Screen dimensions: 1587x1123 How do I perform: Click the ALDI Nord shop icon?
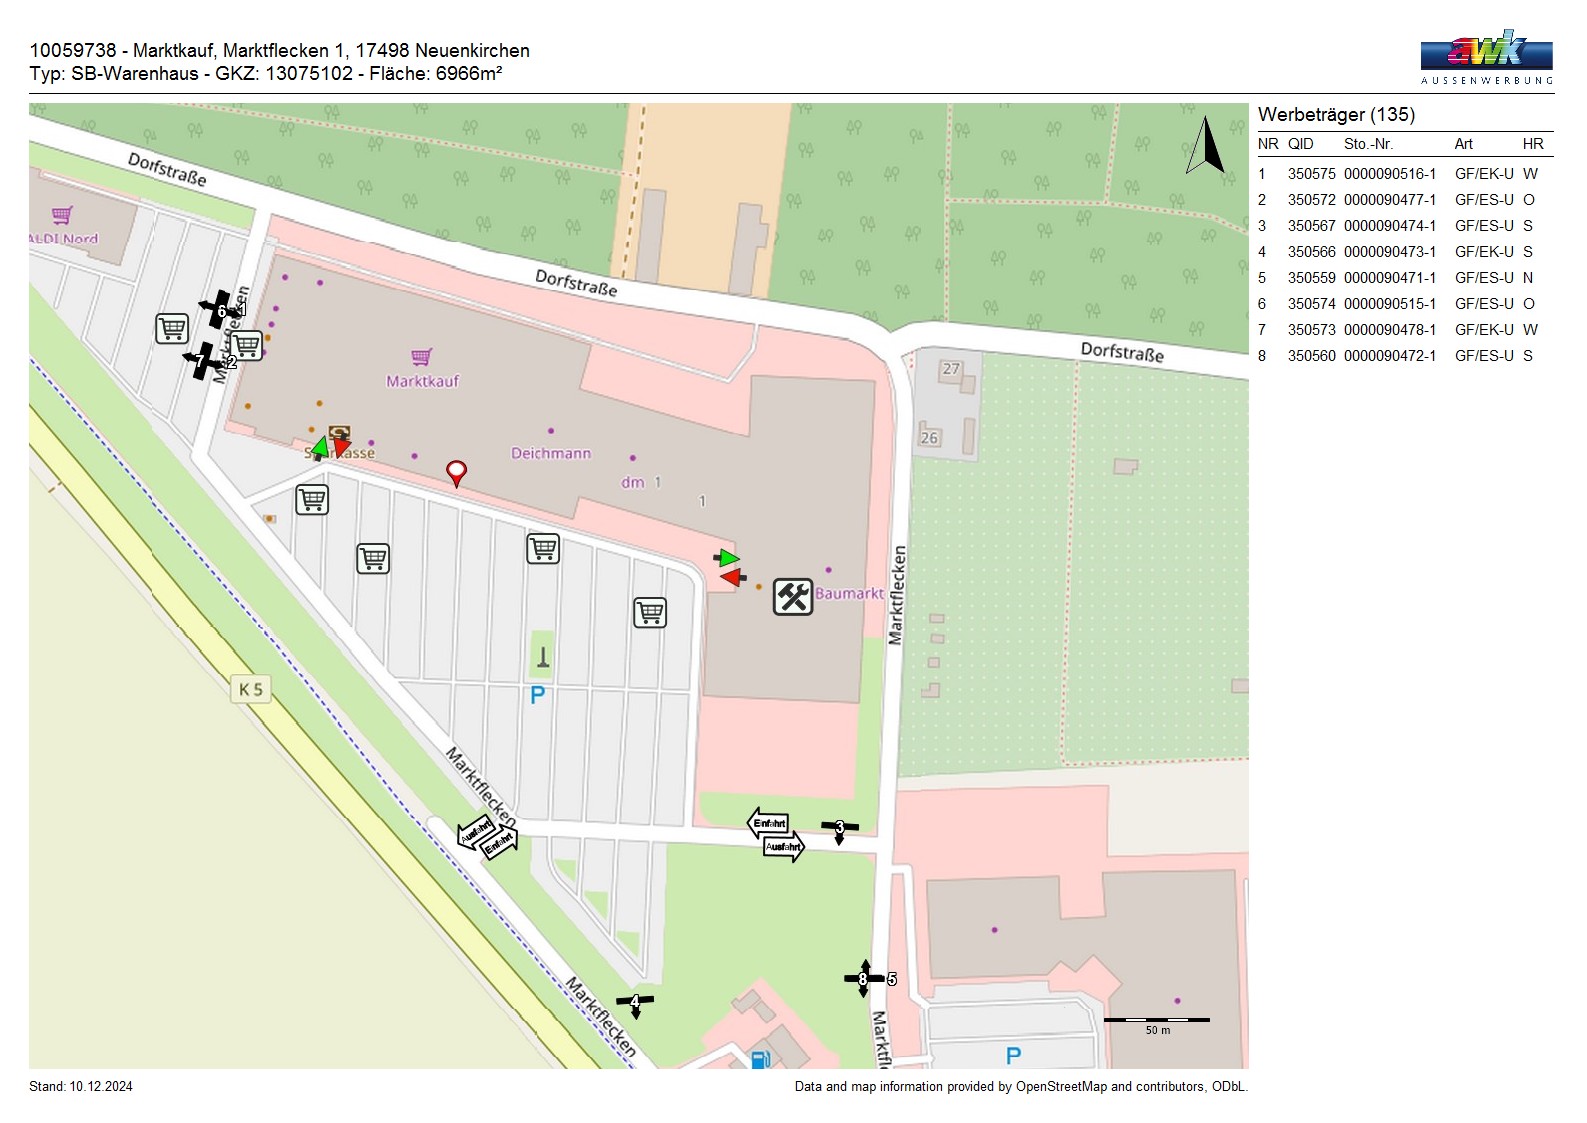pyautogui.click(x=62, y=215)
